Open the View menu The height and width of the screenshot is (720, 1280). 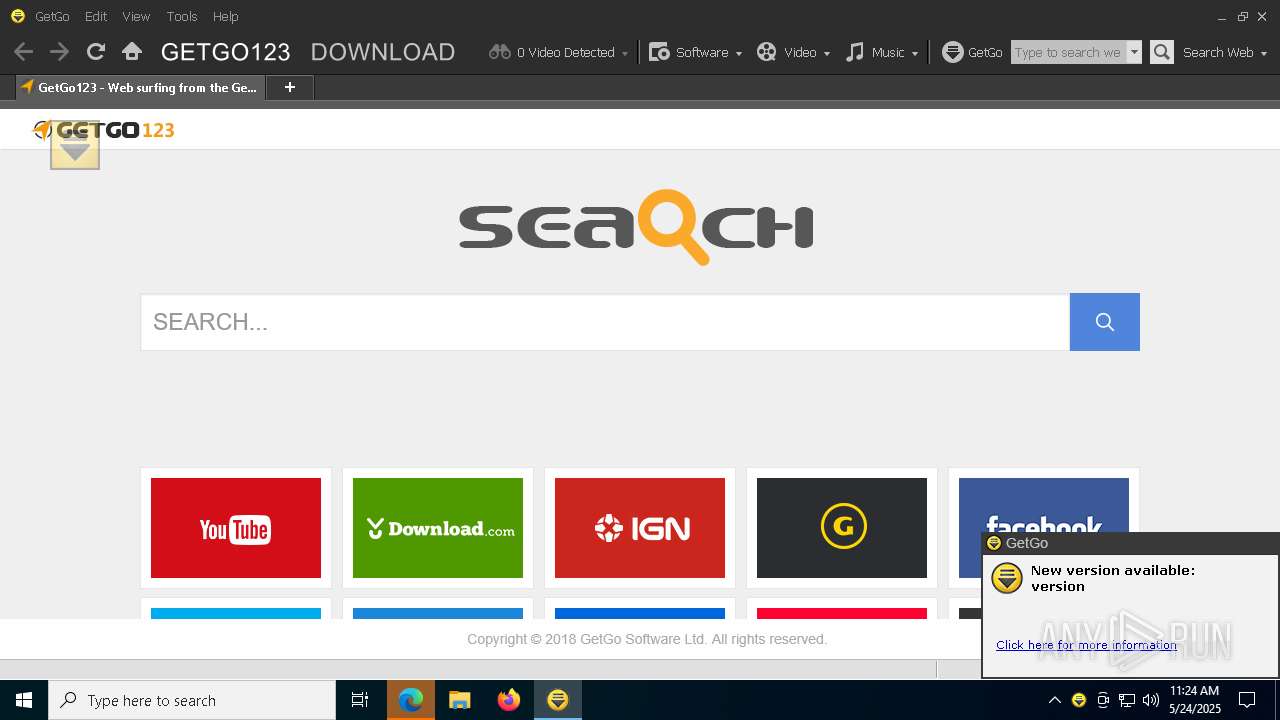(x=136, y=16)
